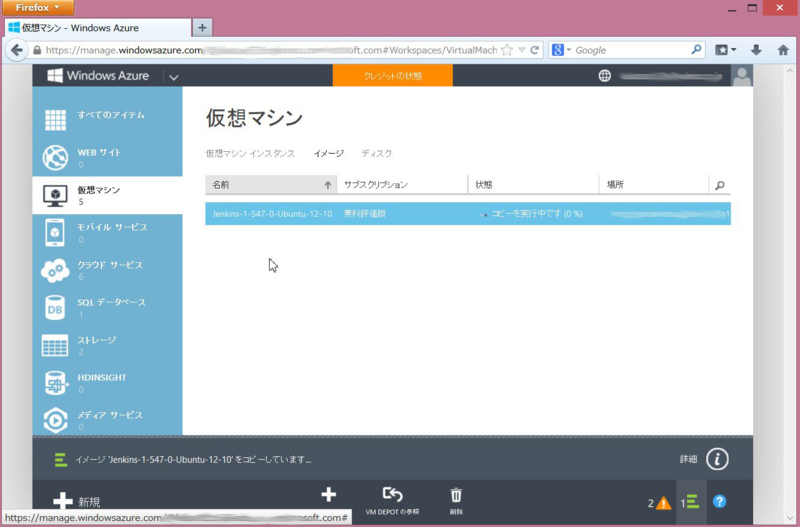The height and width of the screenshot is (527, 800).
Task: Click the Firefox home icon
Action: click(783, 50)
